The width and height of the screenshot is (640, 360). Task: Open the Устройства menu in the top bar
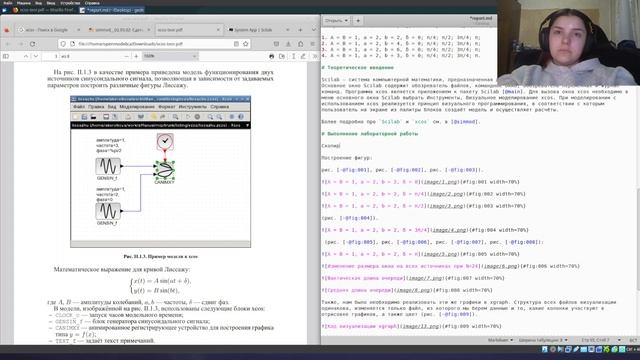click(x=70, y=3)
